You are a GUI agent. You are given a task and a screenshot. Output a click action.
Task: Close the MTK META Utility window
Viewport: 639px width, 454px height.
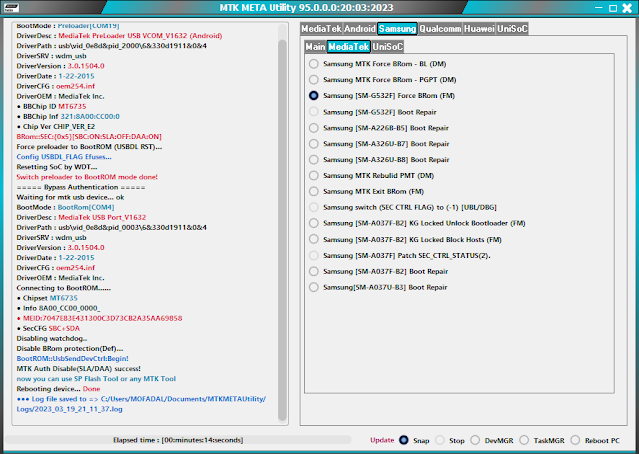click(x=627, y=8)
